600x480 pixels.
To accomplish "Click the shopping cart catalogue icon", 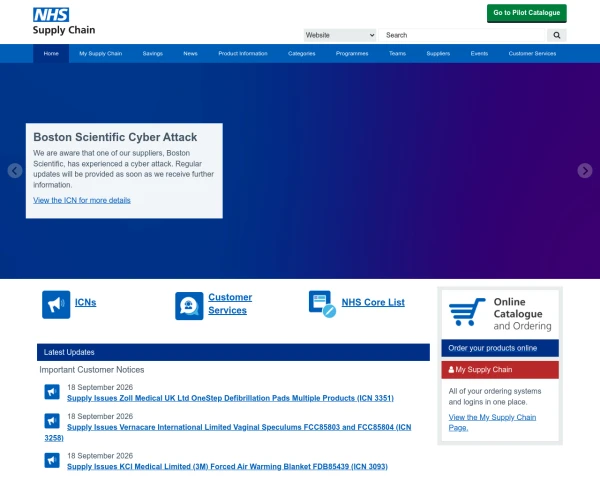I will 467,312.
